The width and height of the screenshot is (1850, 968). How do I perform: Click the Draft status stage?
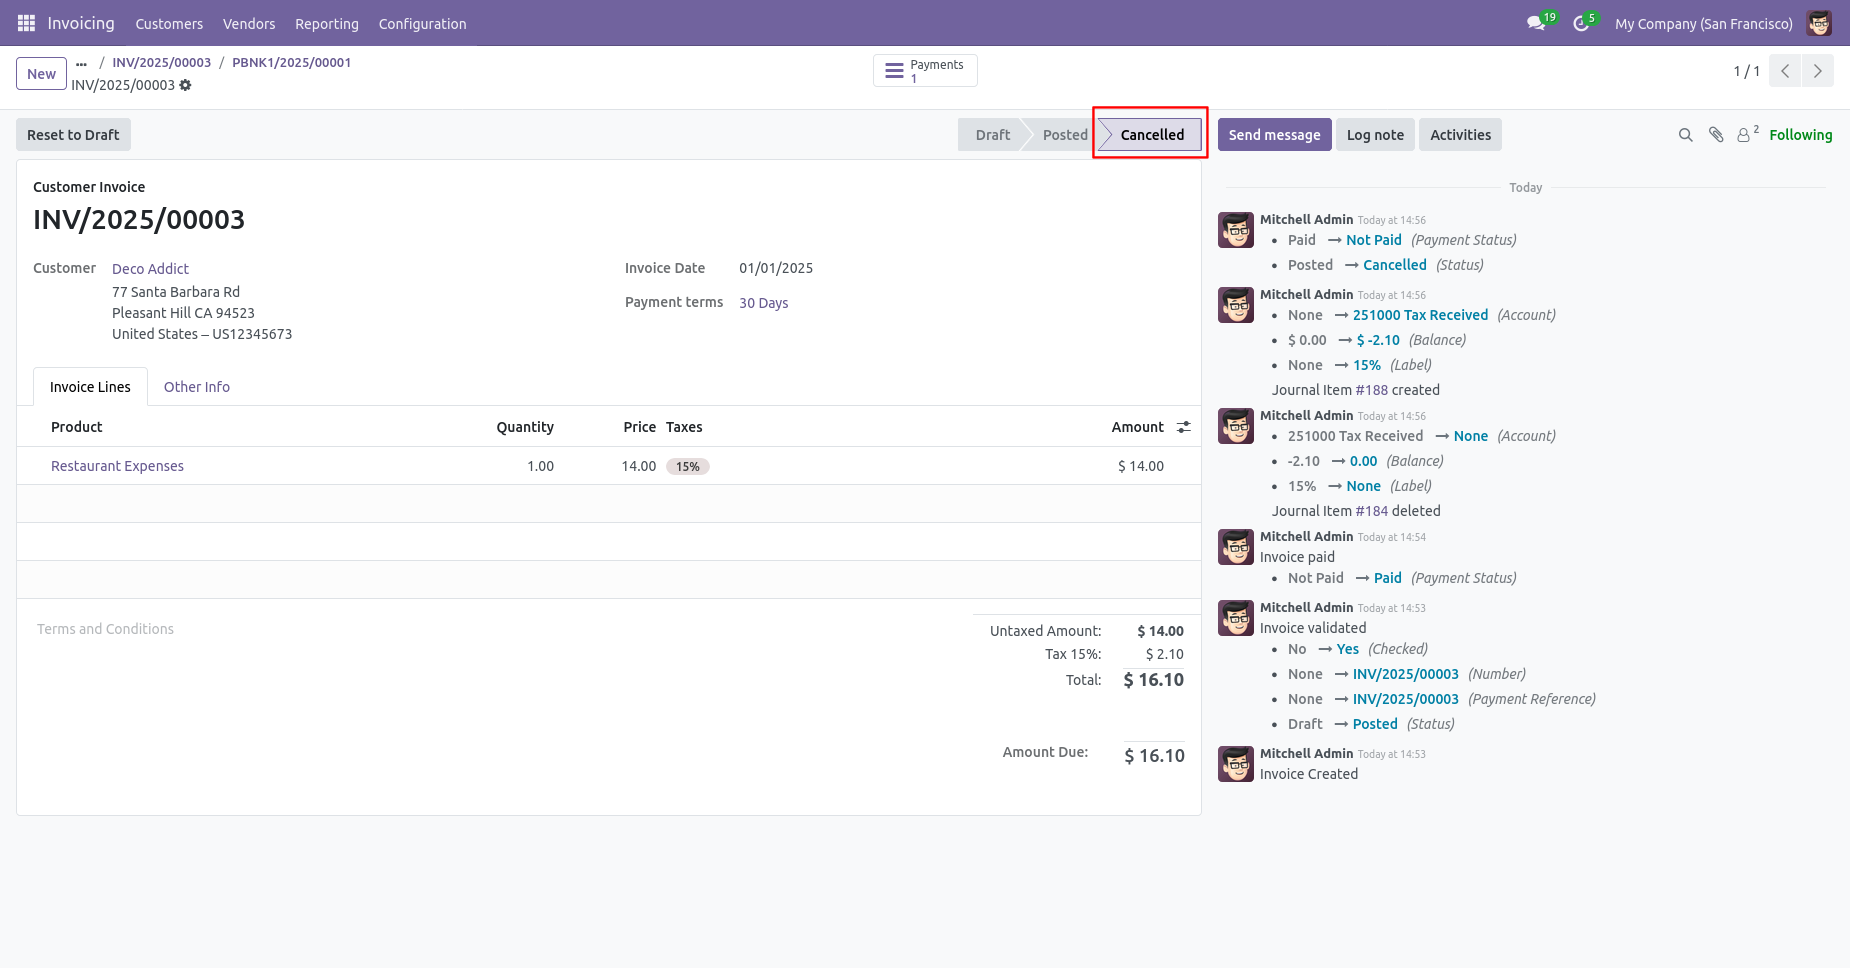coord(992,135)
